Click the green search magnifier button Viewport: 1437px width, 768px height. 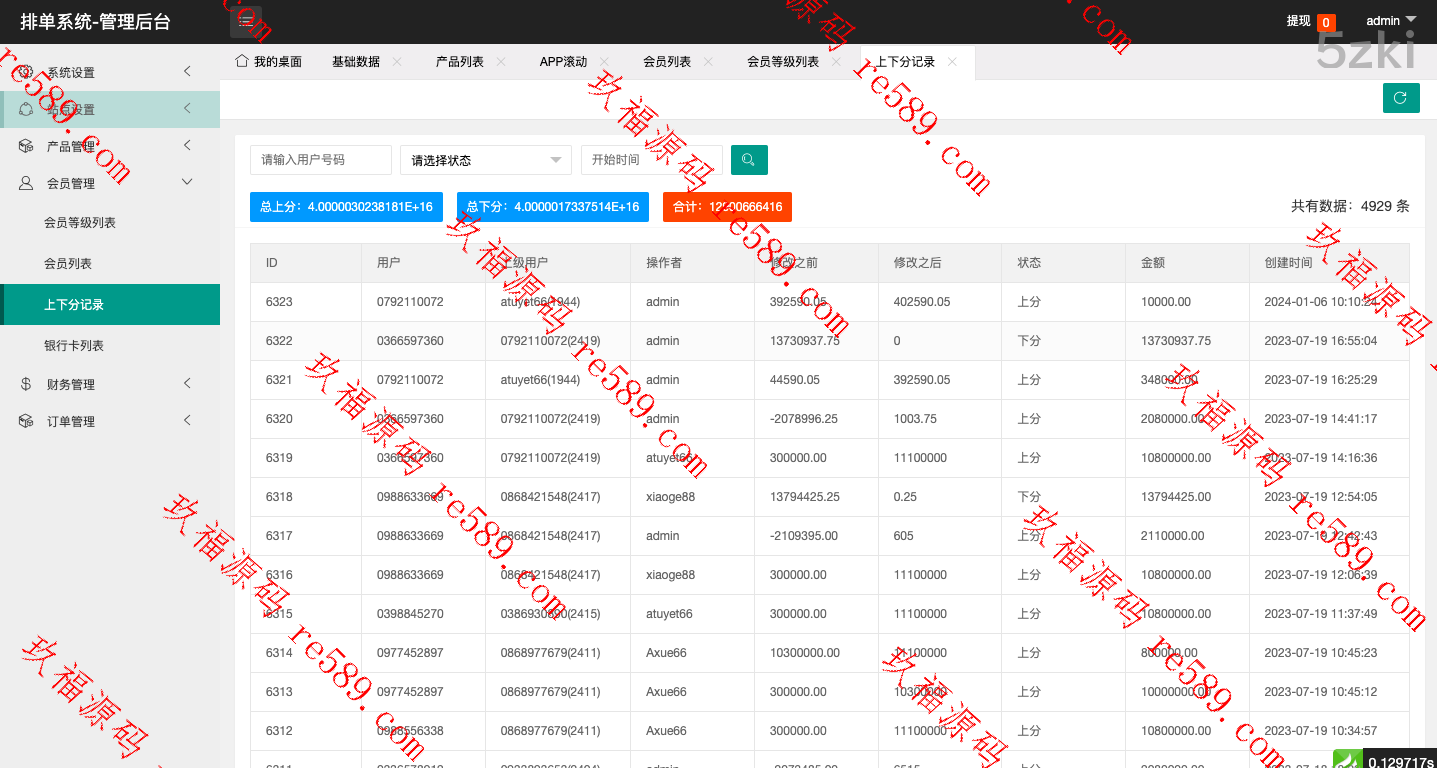pyautogui.click(x=749, y=160)
